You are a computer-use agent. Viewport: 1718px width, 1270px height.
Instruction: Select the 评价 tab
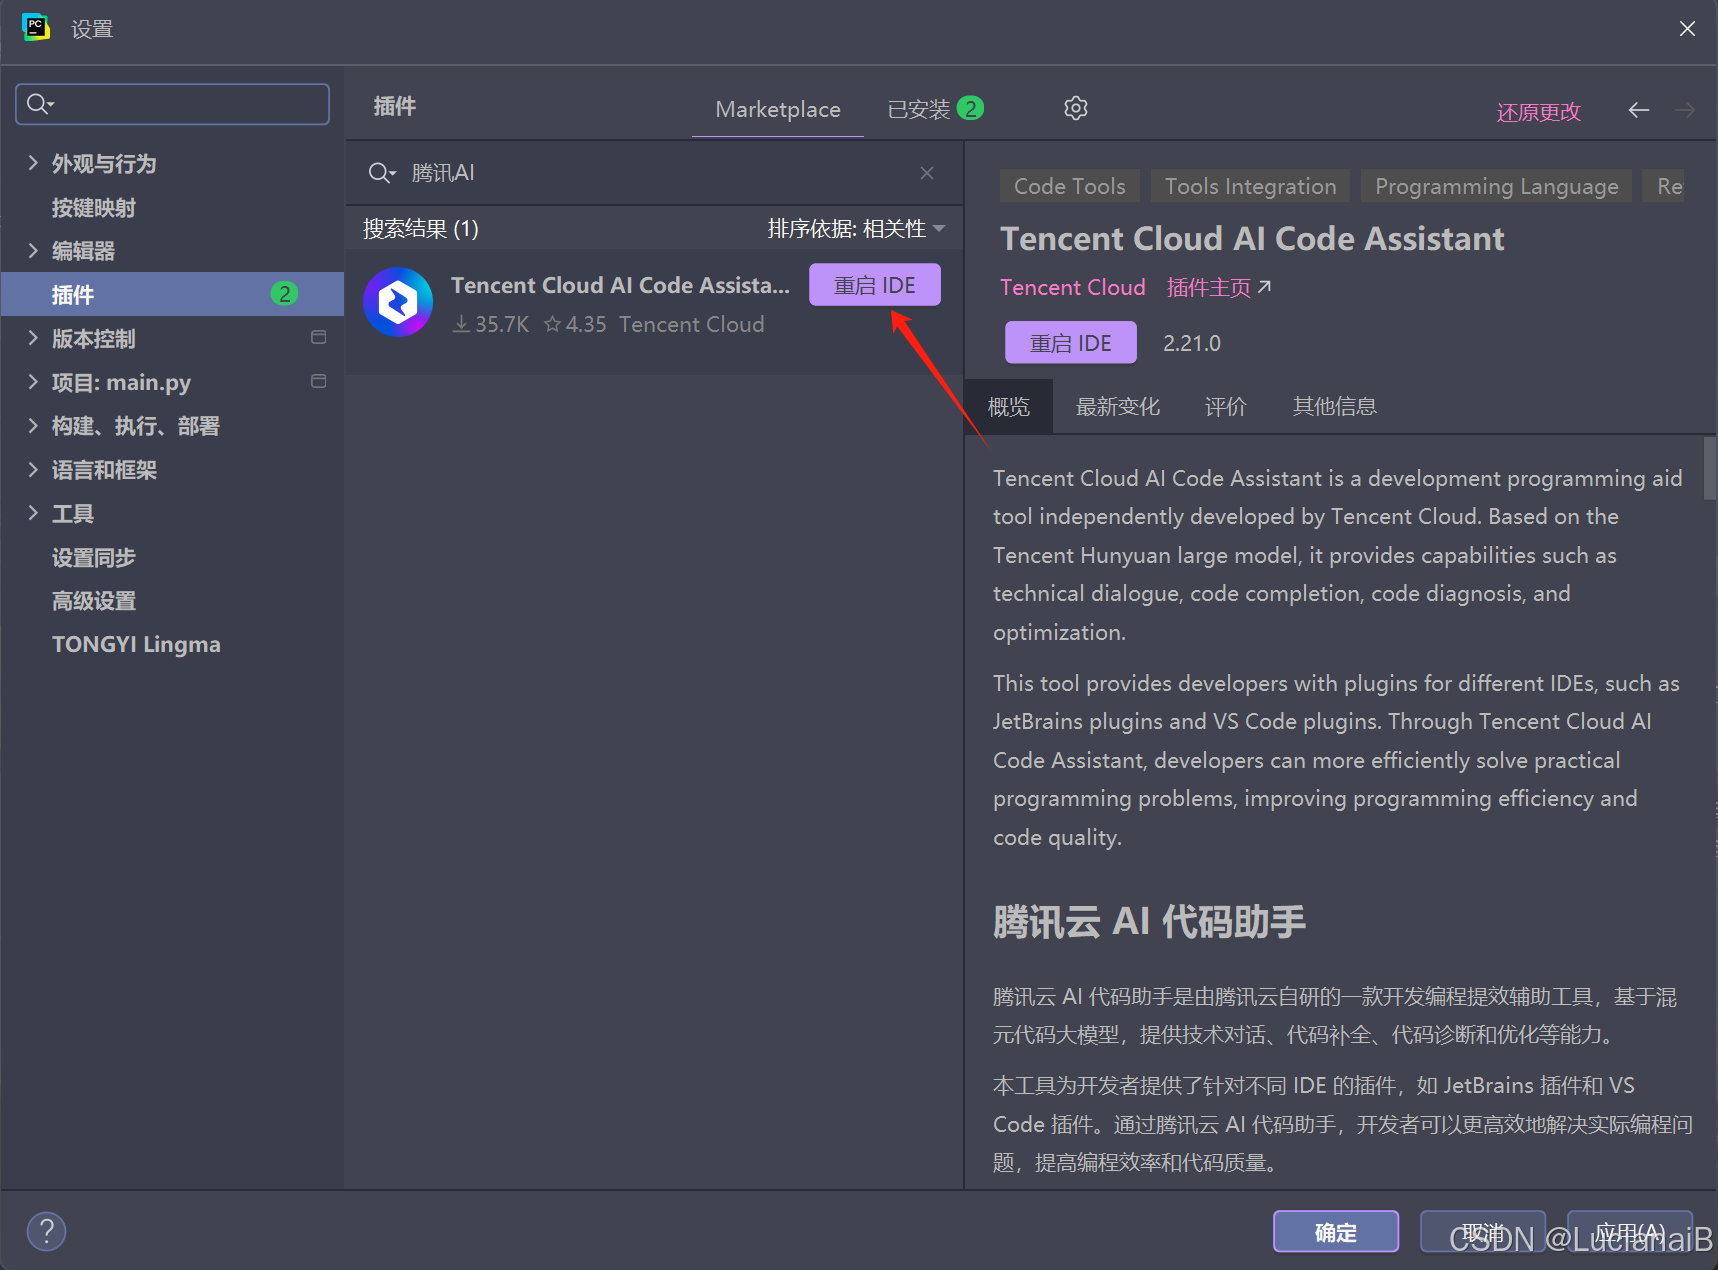(1225, 406)
